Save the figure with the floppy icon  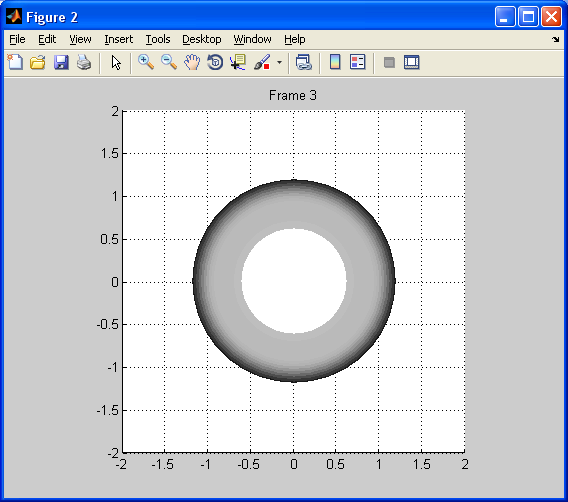point(61,62)
